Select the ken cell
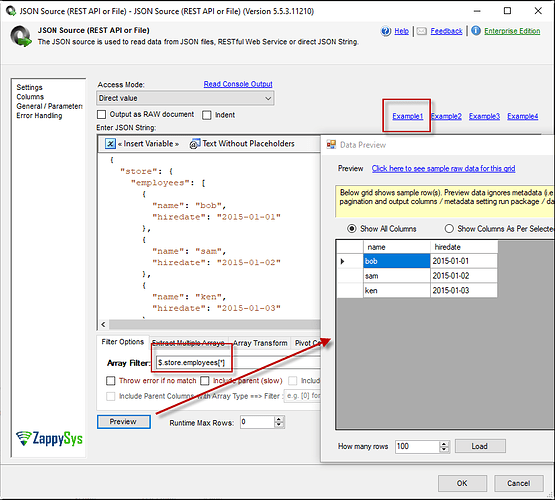The width and height of the screenshot is (555, 500). 397,291
